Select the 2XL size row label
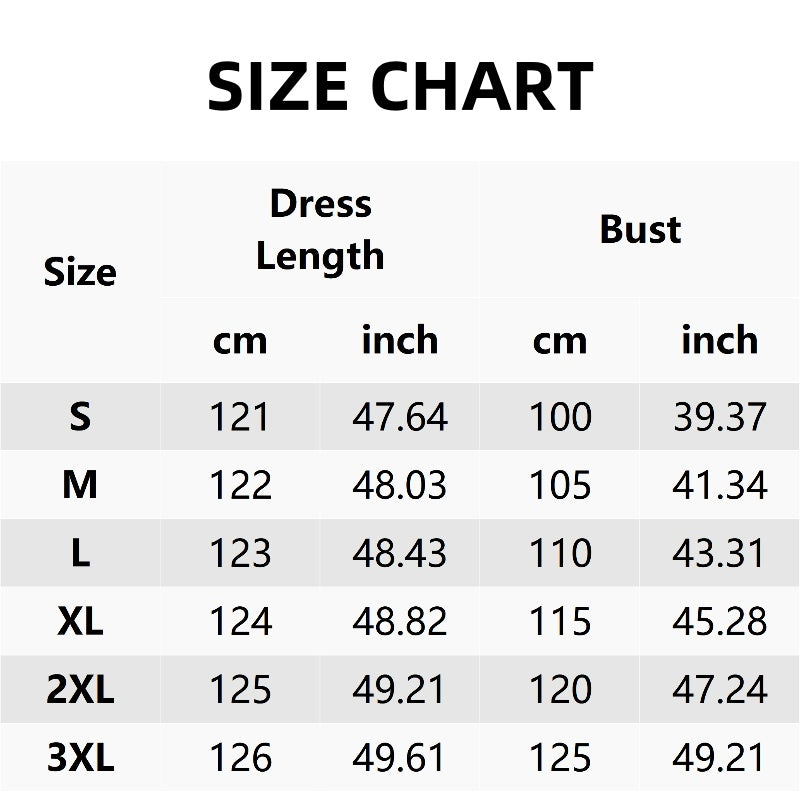The image size is (800, 800). pyautogui.click(x=80, y=690)
